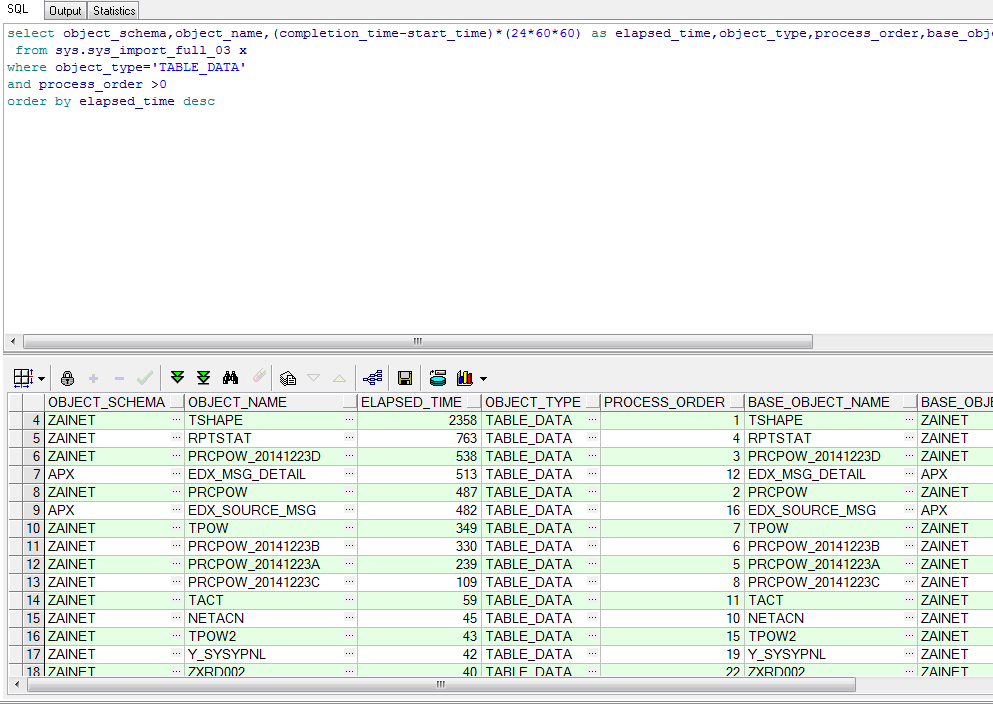993x704 pixels.
Task: Click the grid's horizontal scrollbar
Action: [440, 685]
